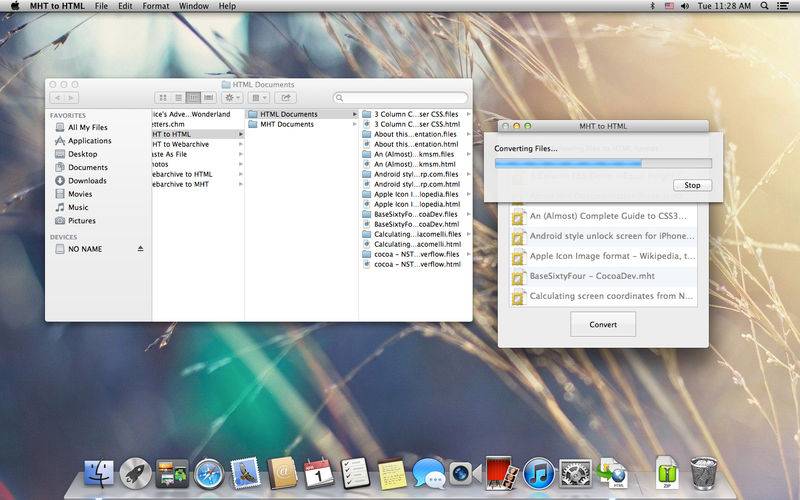Expand '3 Column C...ser CSS.files' folder arrow
Image resolution: width=800 pixels, height=500 pixels.
pyautogui.click(x=468, y=114)
